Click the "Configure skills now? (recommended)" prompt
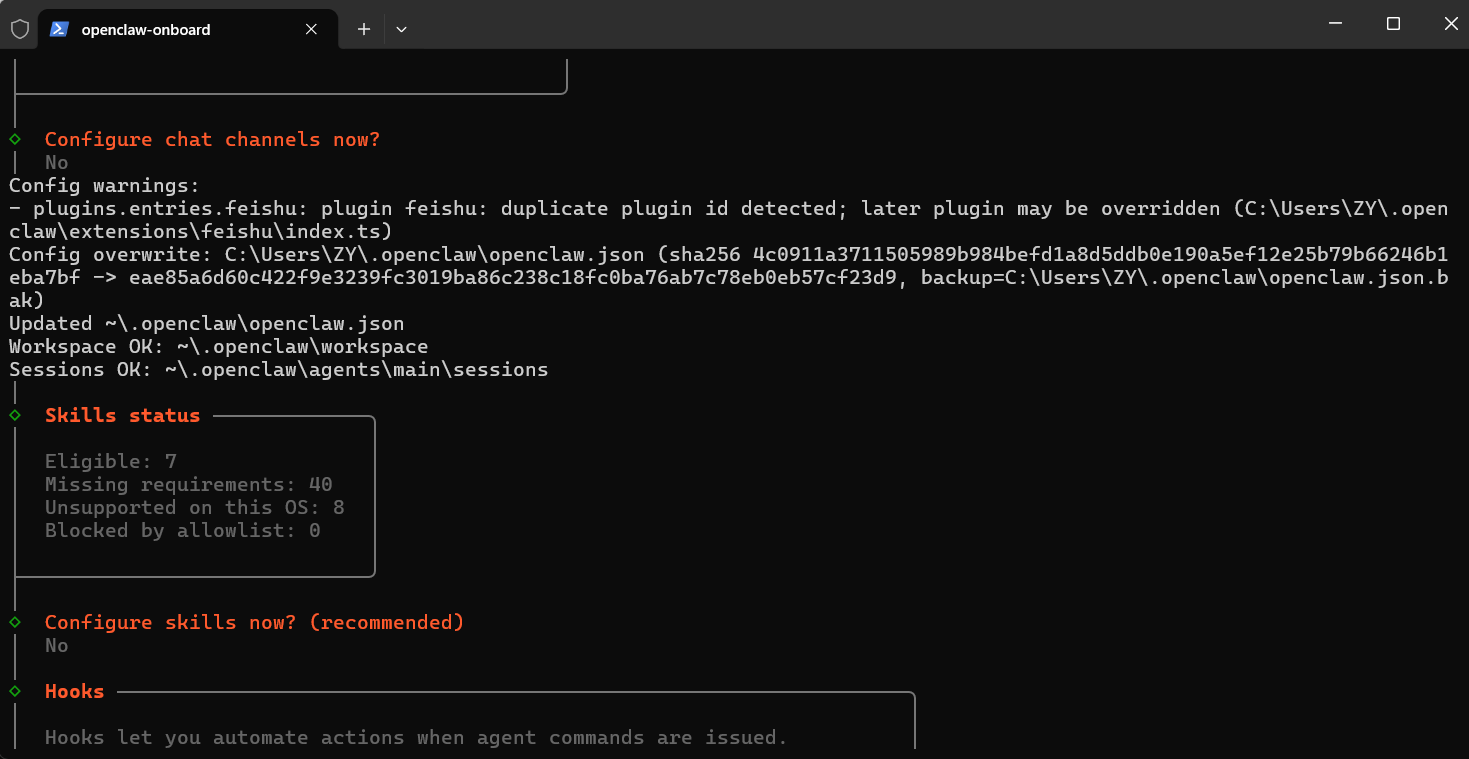This screenshot has height=759, width=1469. [x=254, y=622]
